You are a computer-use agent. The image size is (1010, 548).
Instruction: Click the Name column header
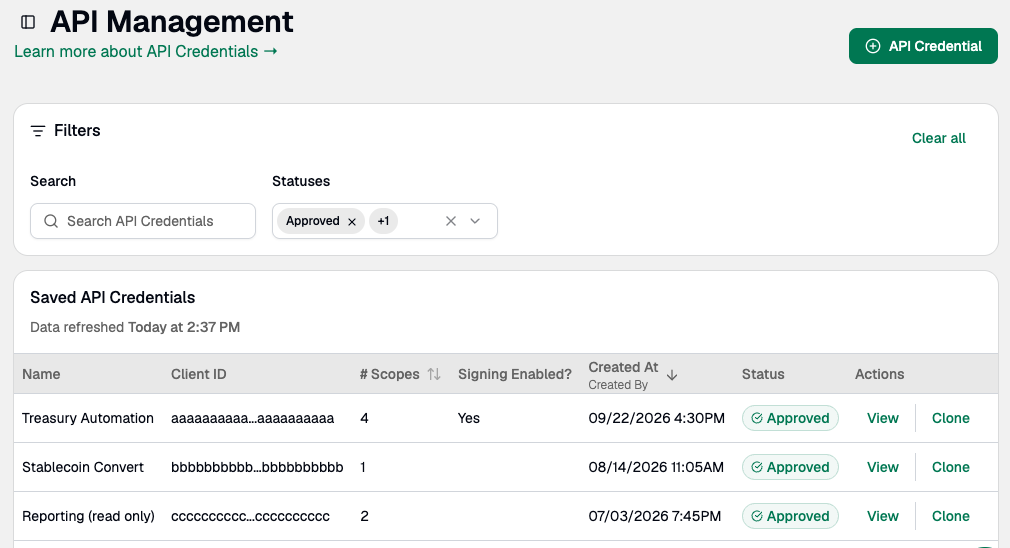[41, 374]
